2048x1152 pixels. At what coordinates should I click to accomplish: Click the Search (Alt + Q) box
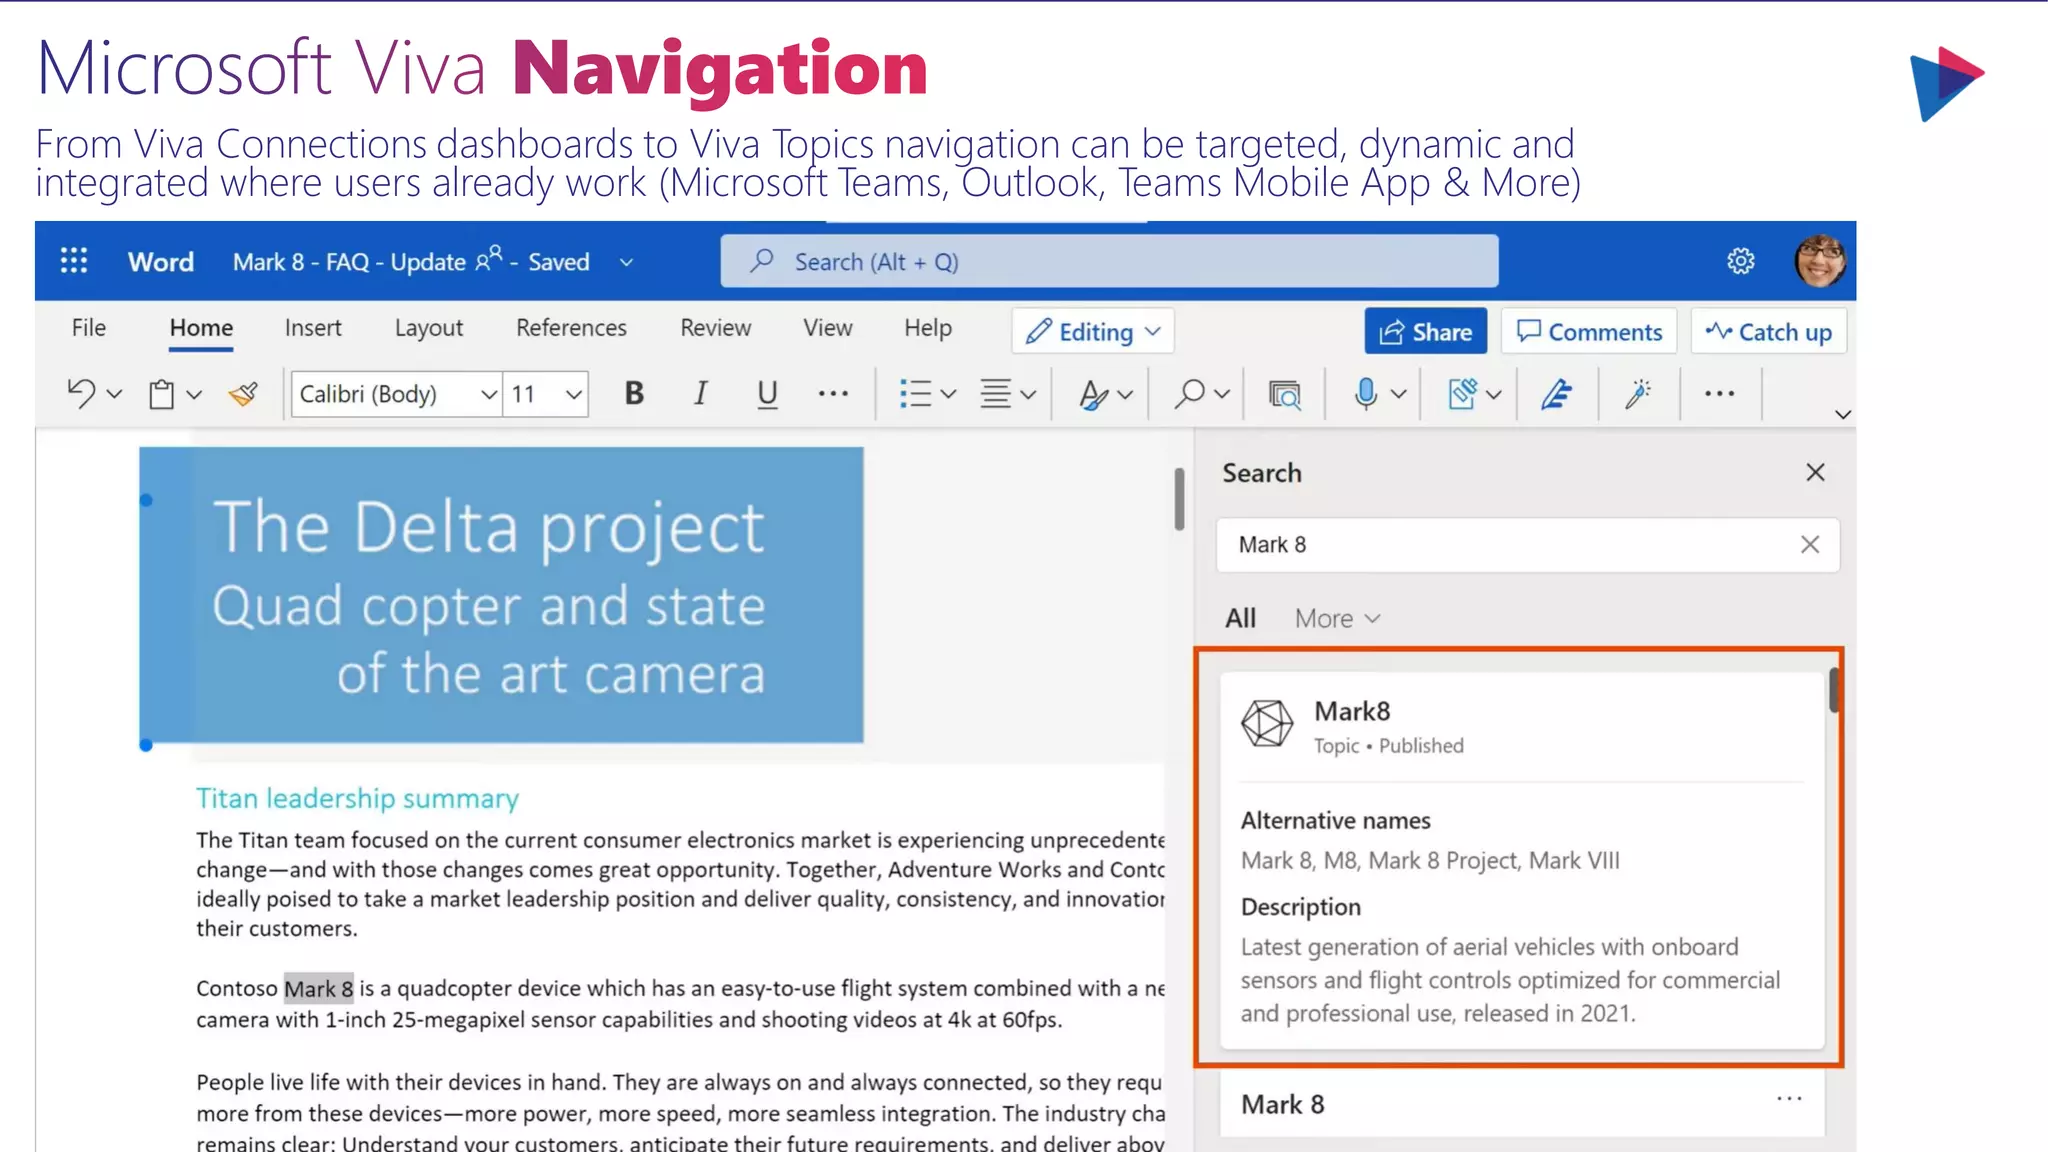(1109, 261)
